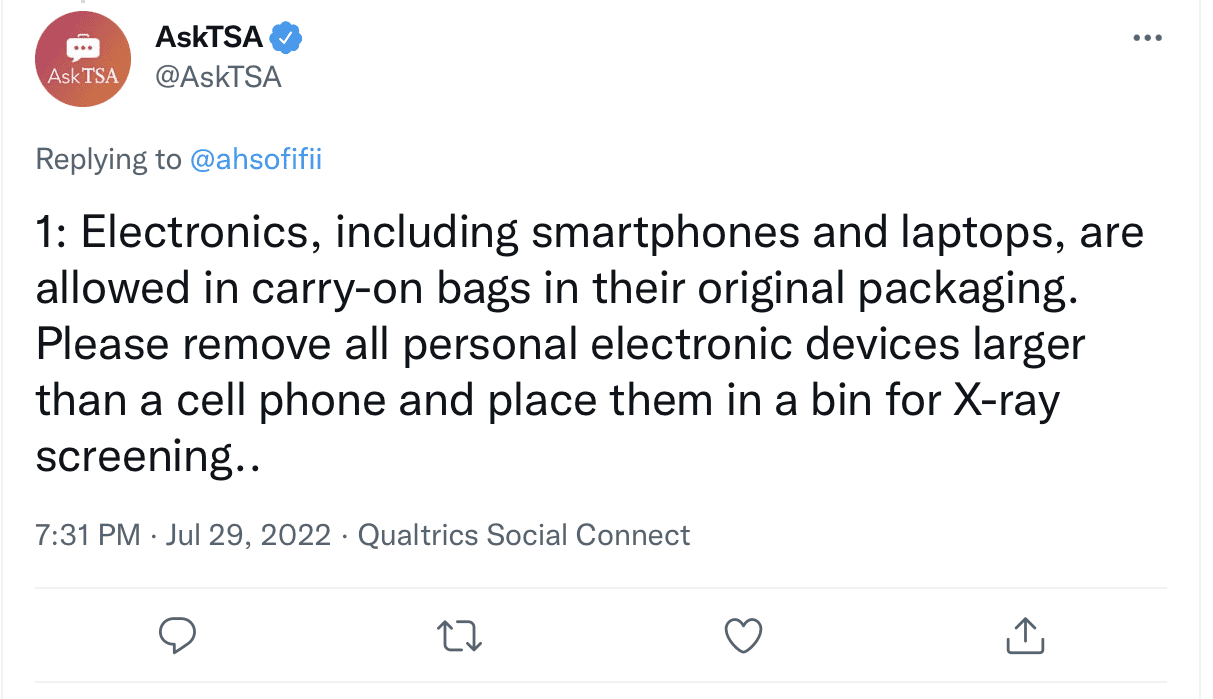Like the tweet with the heart icon
Viewport: 1213px width, 699px height.
[x=743, y=635]
